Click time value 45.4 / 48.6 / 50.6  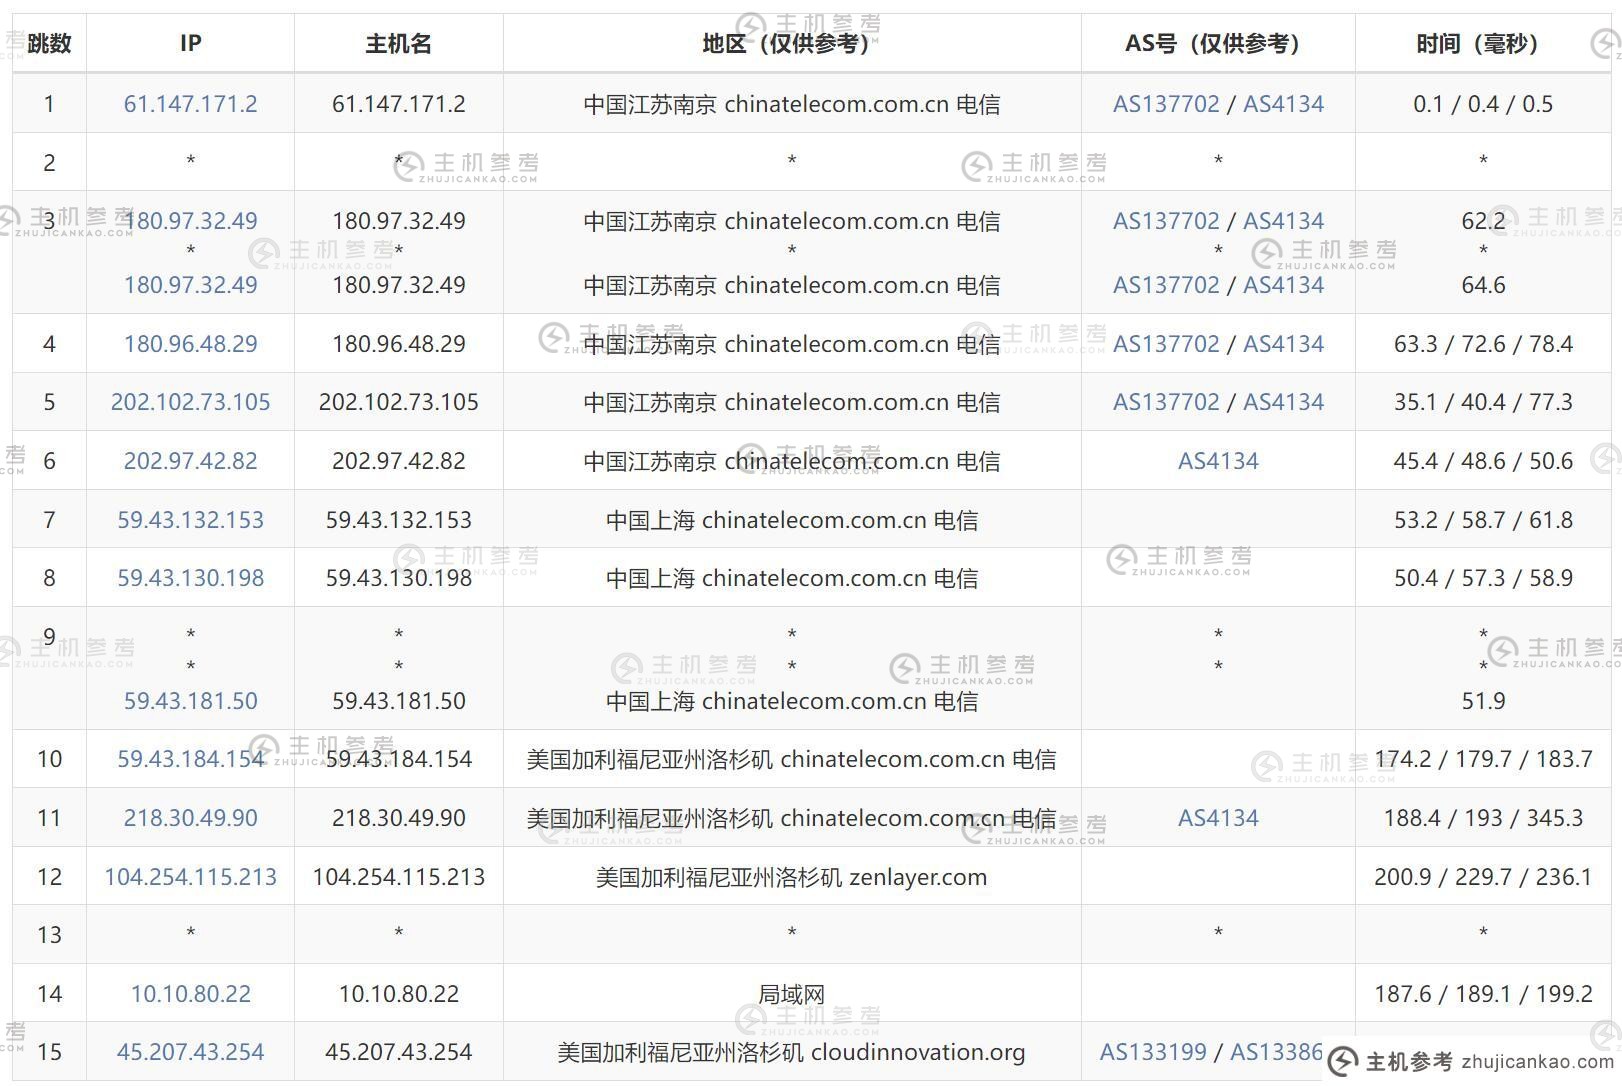coord(1483,461)
